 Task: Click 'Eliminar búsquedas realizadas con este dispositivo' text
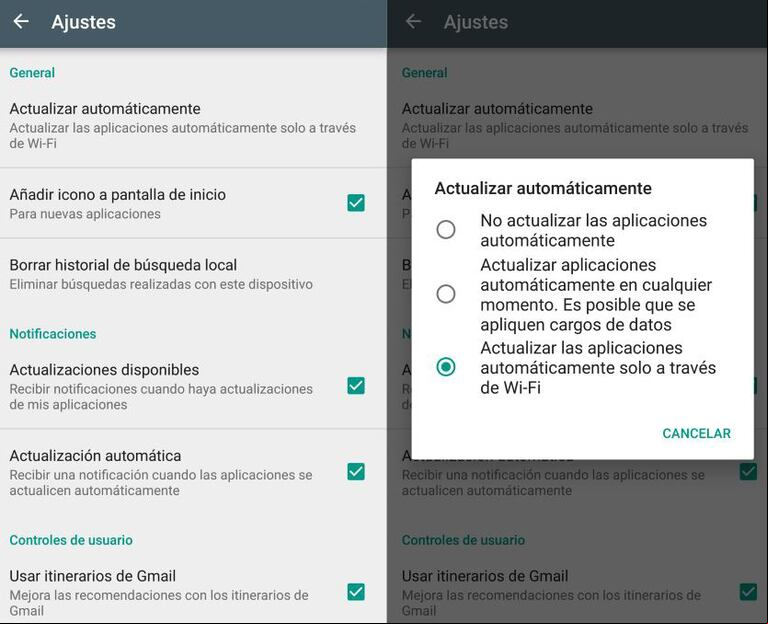click(161, 284)
